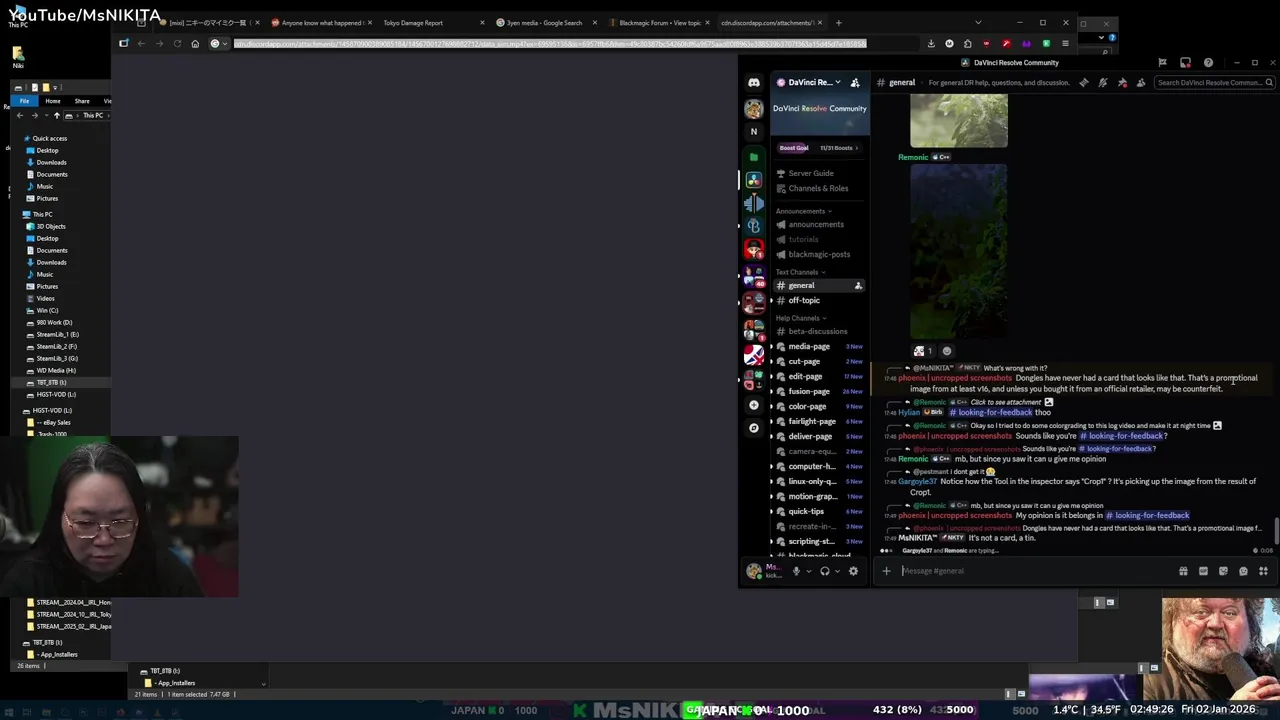
Task: Toggle deafen headphones in Discord user panel
Action: click(x=825, y=571)
